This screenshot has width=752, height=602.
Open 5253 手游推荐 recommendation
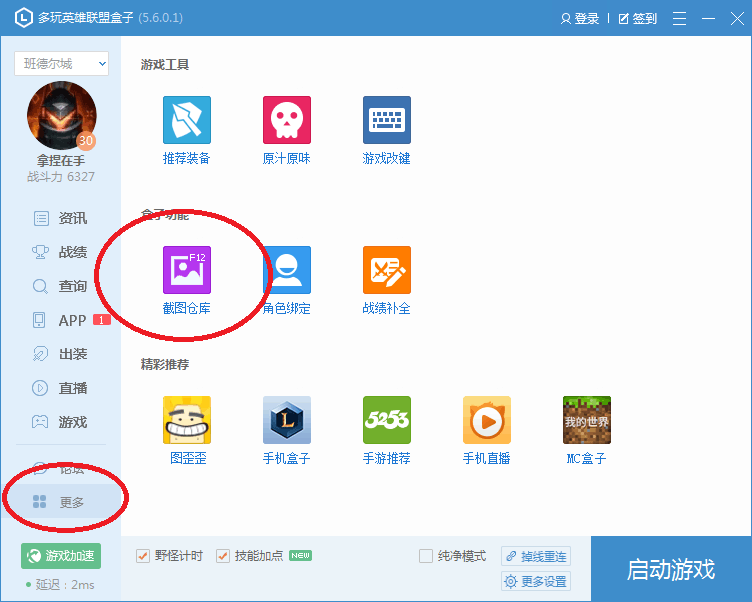tap(387, 430)
